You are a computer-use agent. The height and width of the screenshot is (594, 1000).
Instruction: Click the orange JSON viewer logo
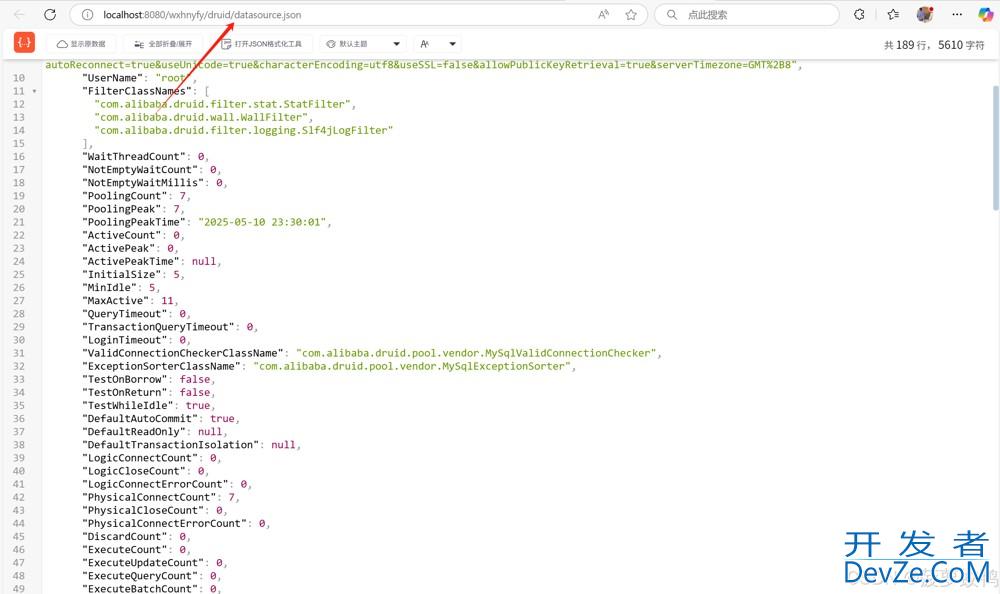point(24,43)
